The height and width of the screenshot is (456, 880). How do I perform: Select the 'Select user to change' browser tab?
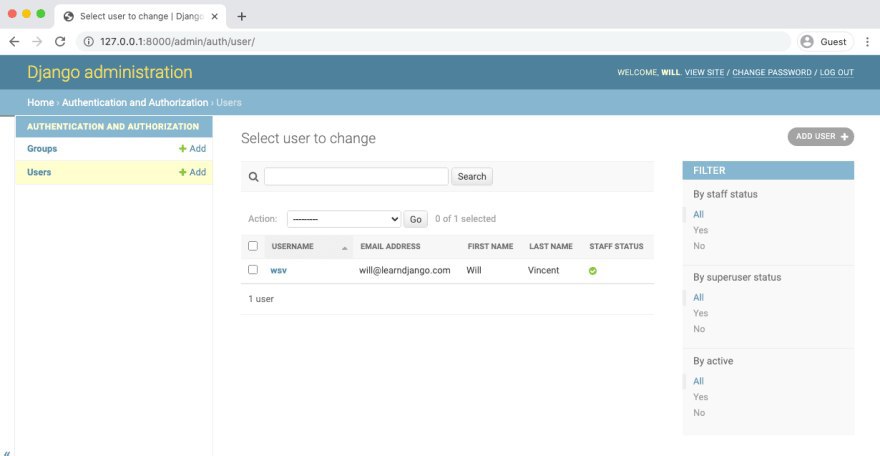tap(140, 16)
